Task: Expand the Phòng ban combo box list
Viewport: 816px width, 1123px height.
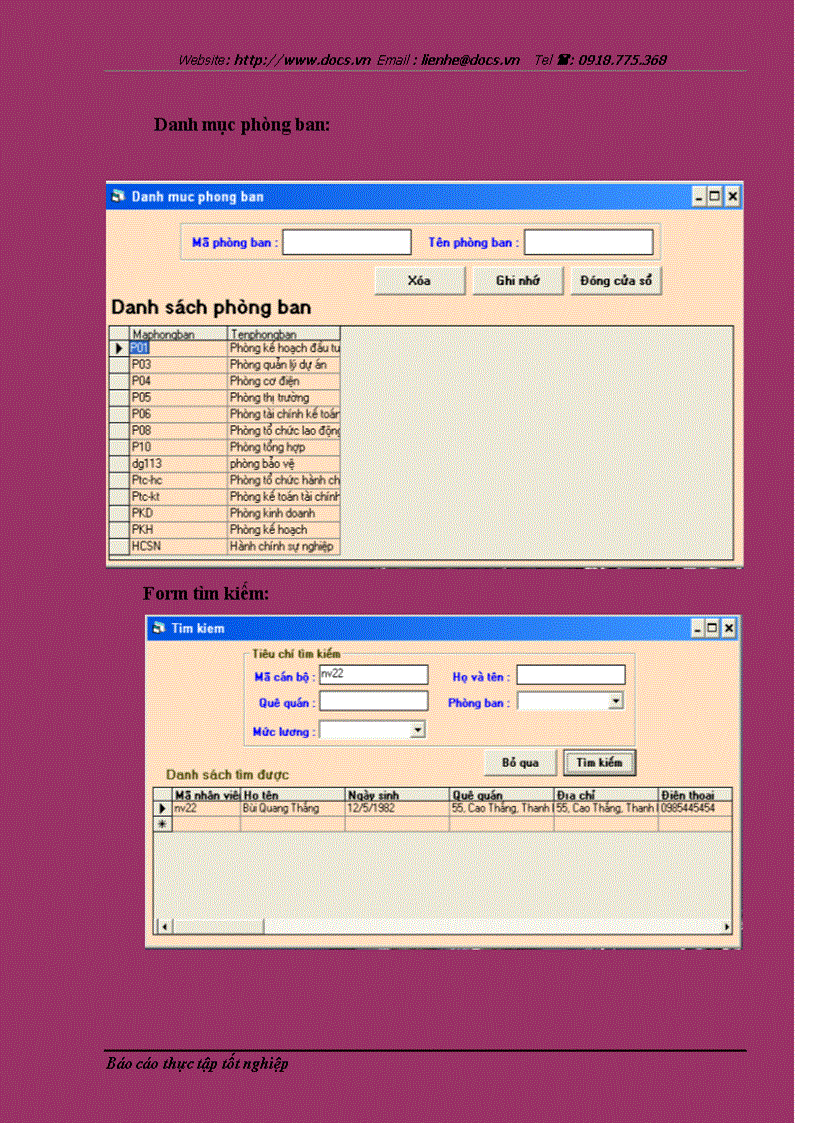Action: click(615, 700)
